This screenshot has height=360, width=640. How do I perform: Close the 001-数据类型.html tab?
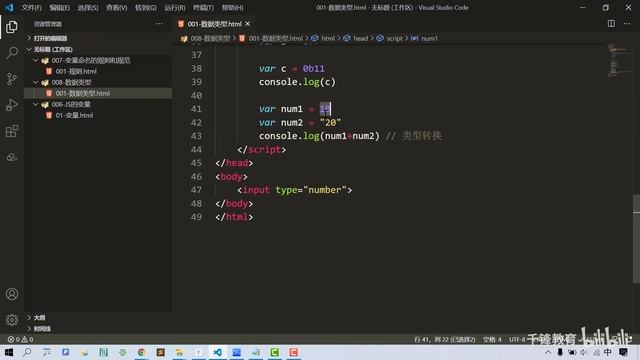coord(248,24)
